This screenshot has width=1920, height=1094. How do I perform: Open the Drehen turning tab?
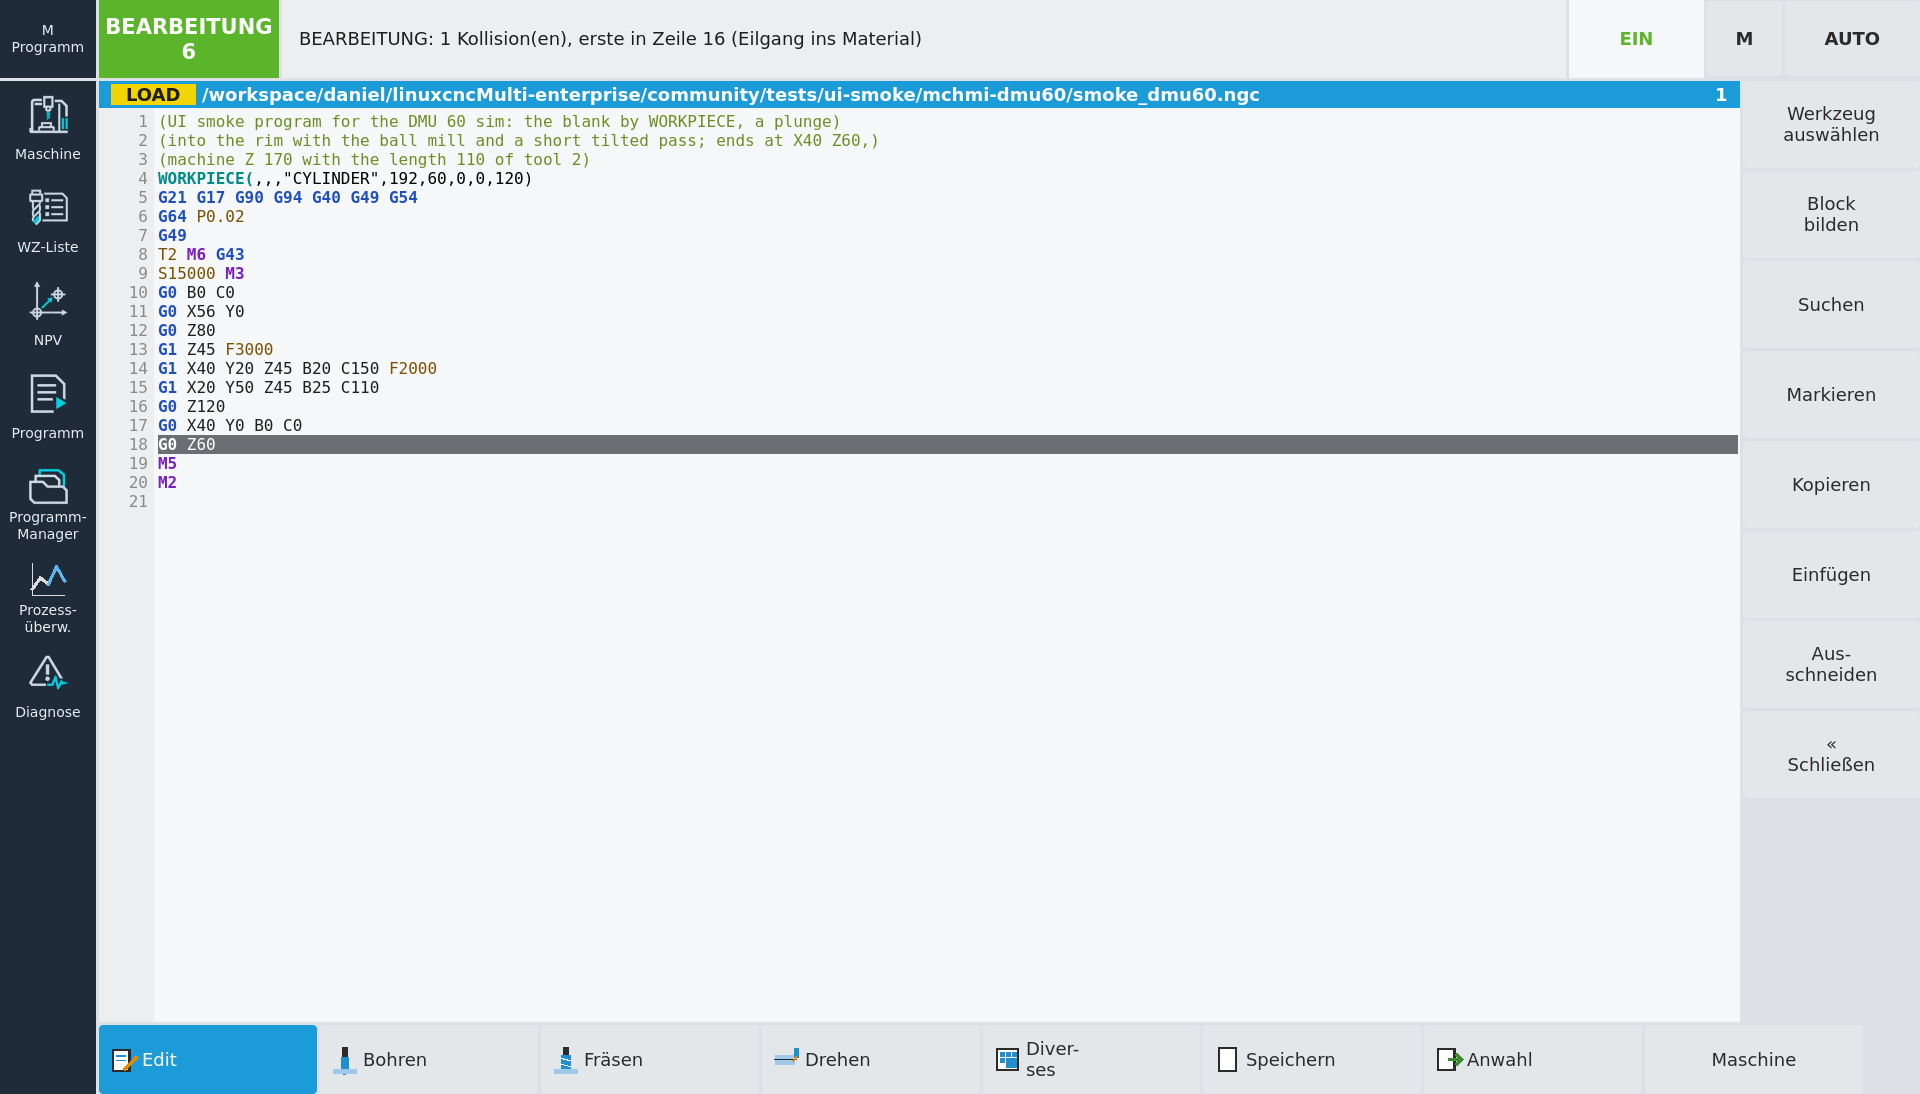pos(871,1059)
